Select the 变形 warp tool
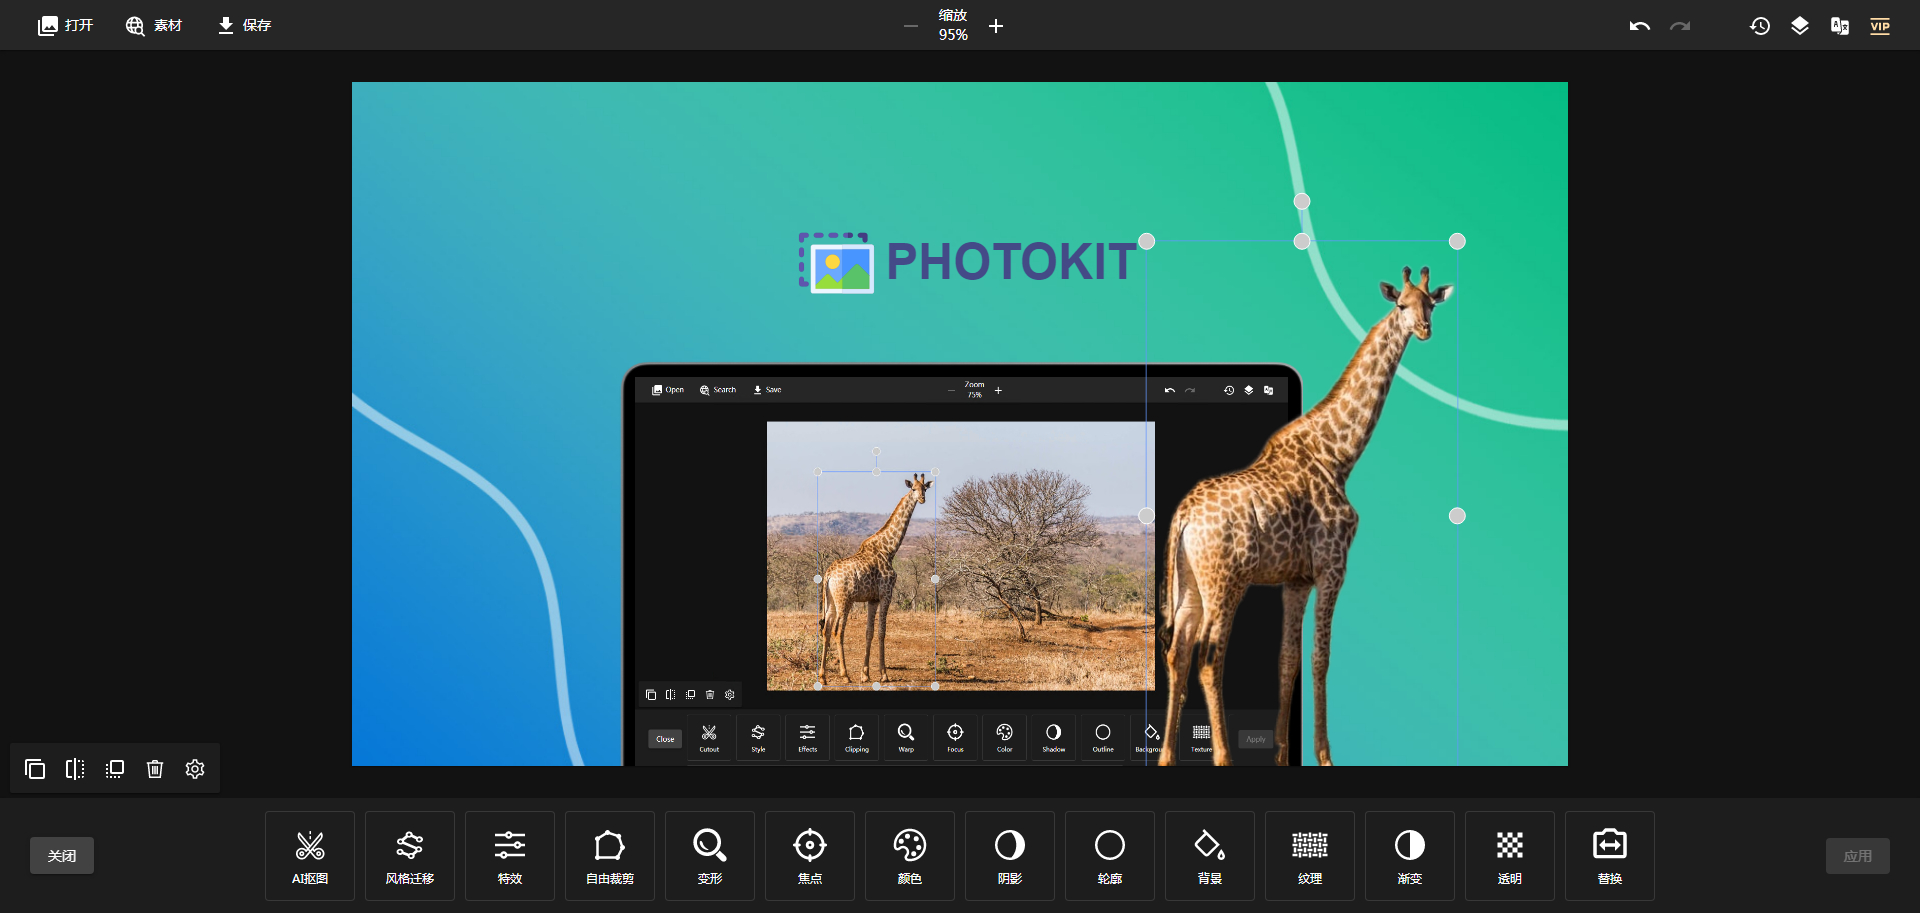This screenshot has width=1920, height=913. (710, 856)
